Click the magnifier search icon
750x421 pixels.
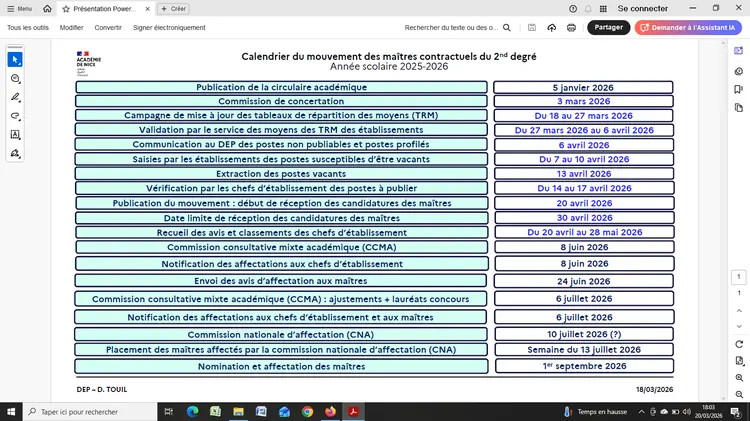[507, 28]
